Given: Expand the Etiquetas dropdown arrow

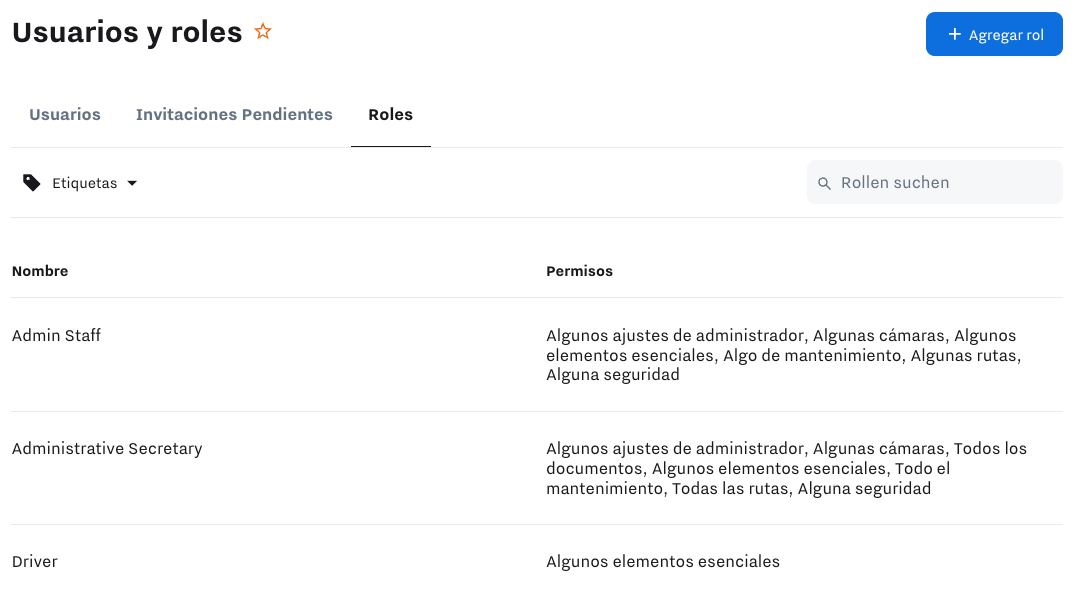Looking at the screenshot, I should click(x=132, y=183).
